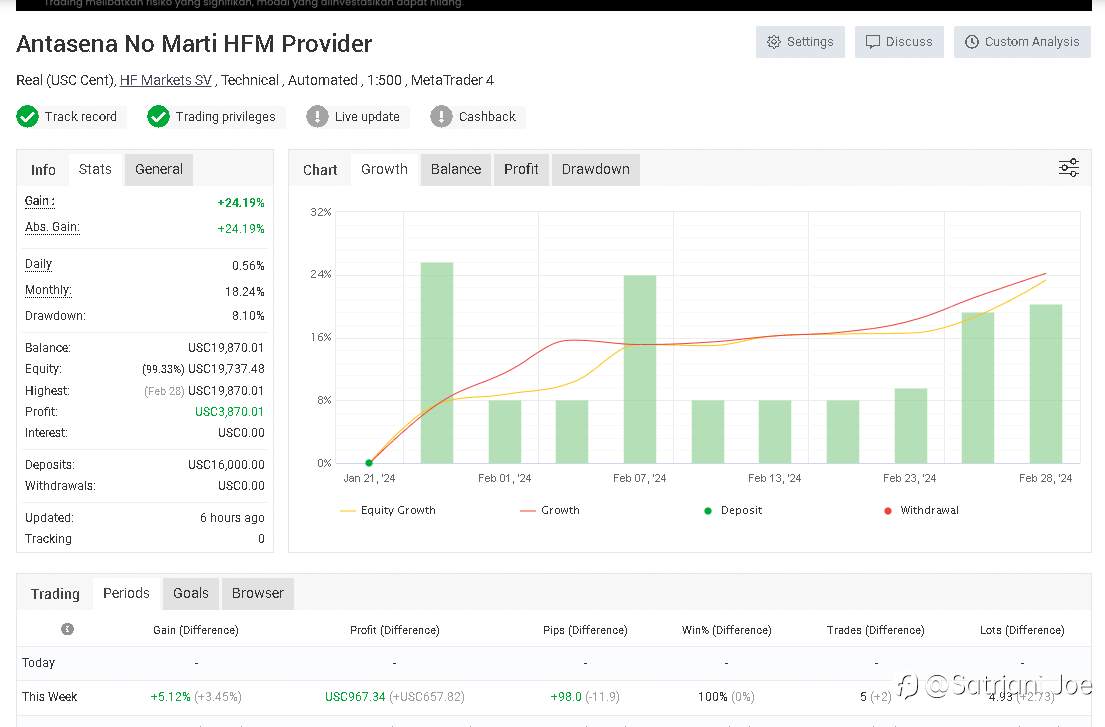The height and width of the screenshot is (727, 1105).
Task: Switch to the Drawdown chart tab
Action: [x=595, y=170]
